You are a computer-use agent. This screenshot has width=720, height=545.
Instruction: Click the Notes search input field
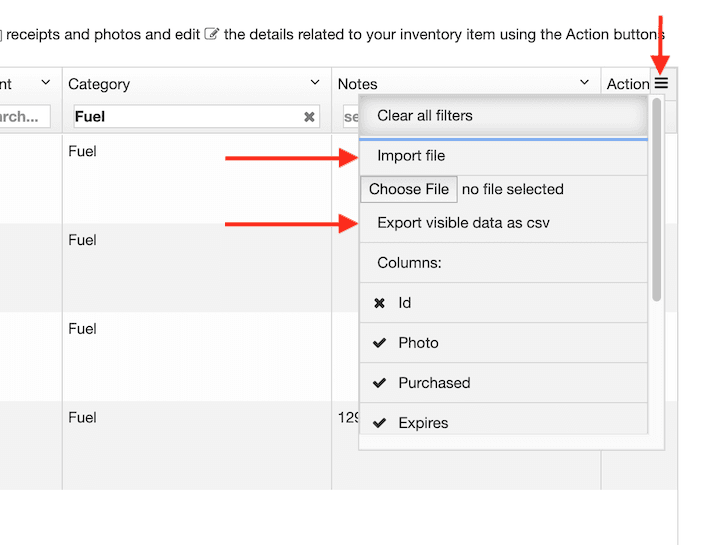coord(351,117)
